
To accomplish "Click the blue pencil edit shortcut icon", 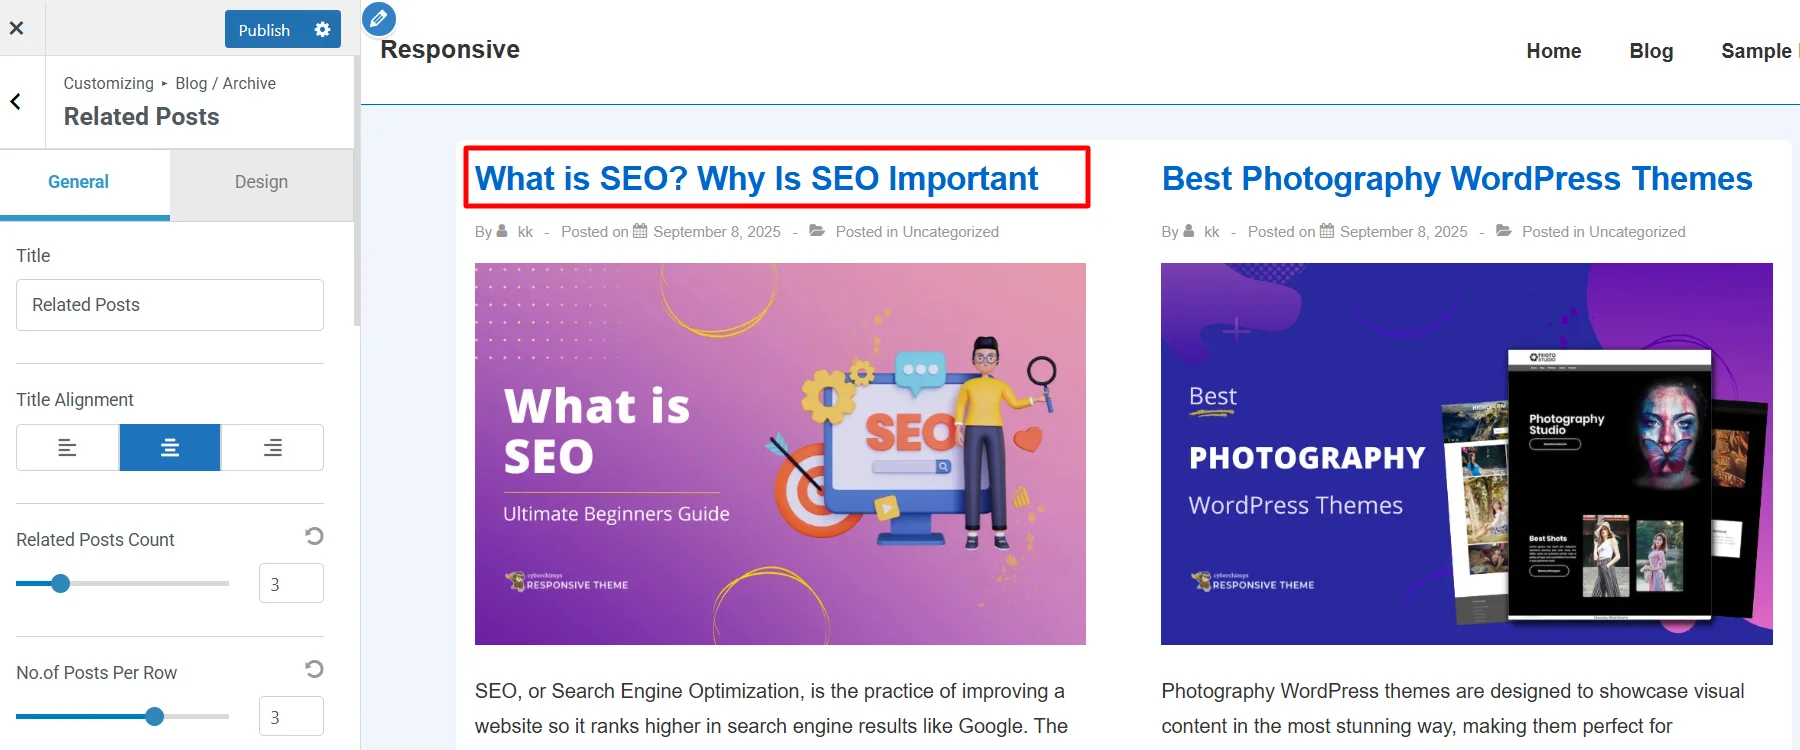I will click(379, 19).
